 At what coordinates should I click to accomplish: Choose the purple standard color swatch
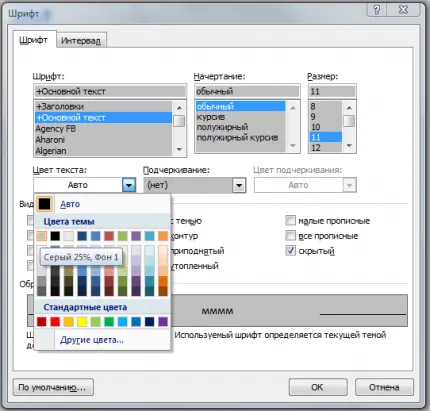click(x=163, y=322)
